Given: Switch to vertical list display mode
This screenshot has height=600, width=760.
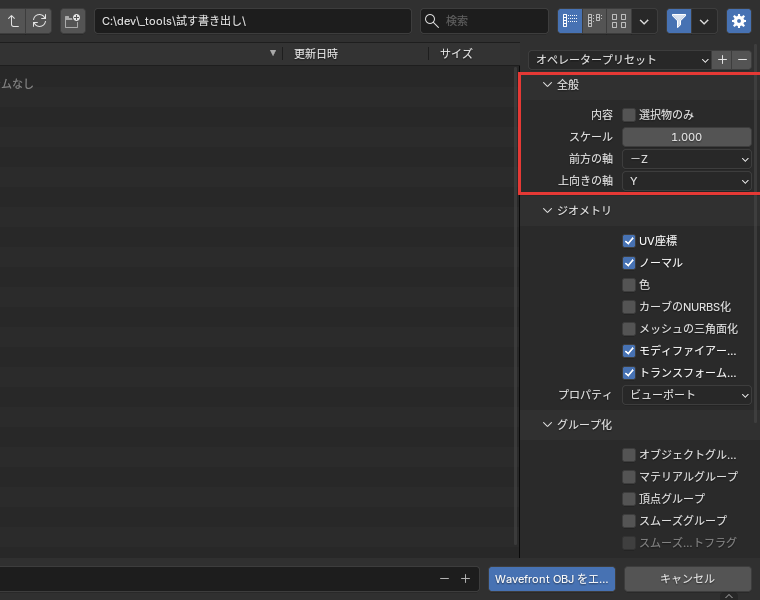Looking at the screenshot, I should tap(570, 21).
